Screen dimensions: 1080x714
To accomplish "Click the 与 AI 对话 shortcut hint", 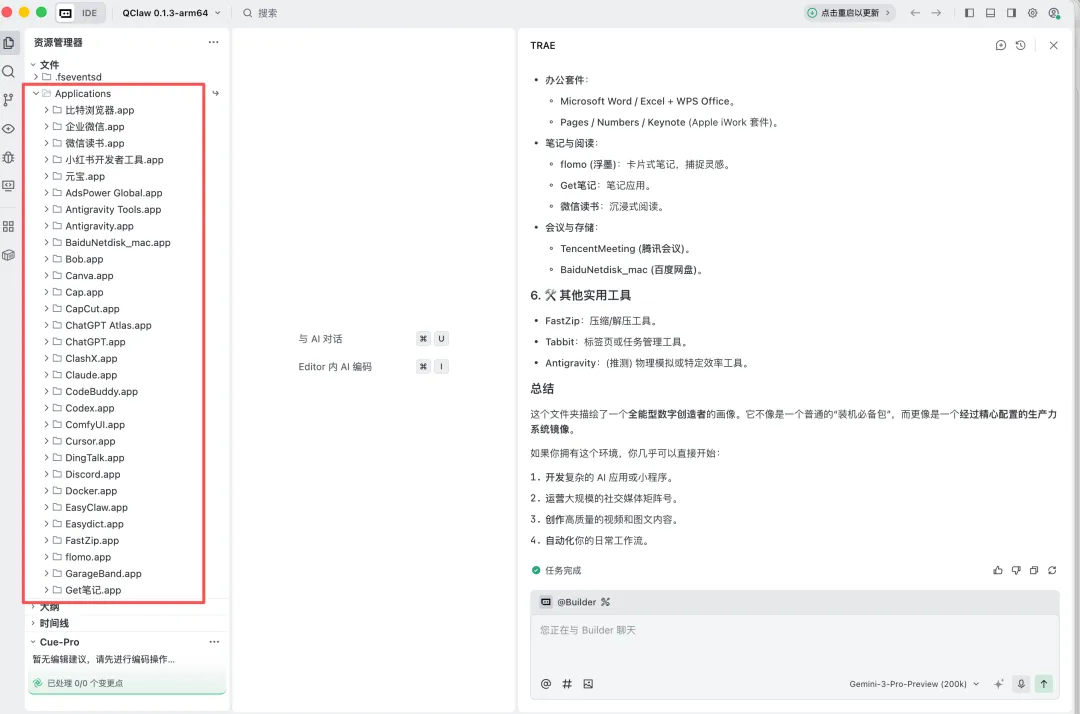I will point(320,339).
